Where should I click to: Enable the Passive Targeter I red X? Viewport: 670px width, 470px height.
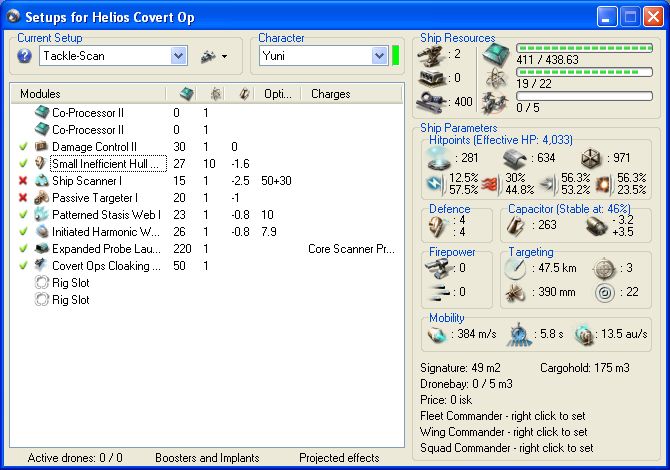pyautogui.click(x=23, y=198)
